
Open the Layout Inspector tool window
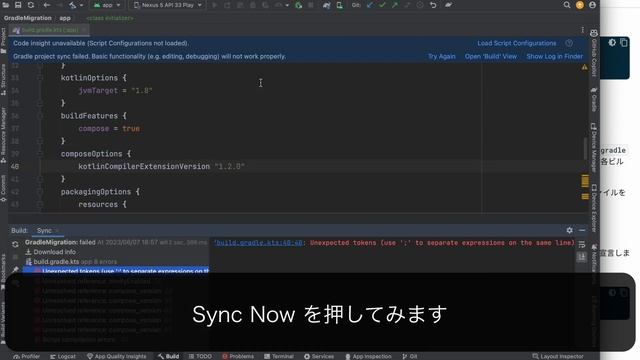(x=558, y=356)
